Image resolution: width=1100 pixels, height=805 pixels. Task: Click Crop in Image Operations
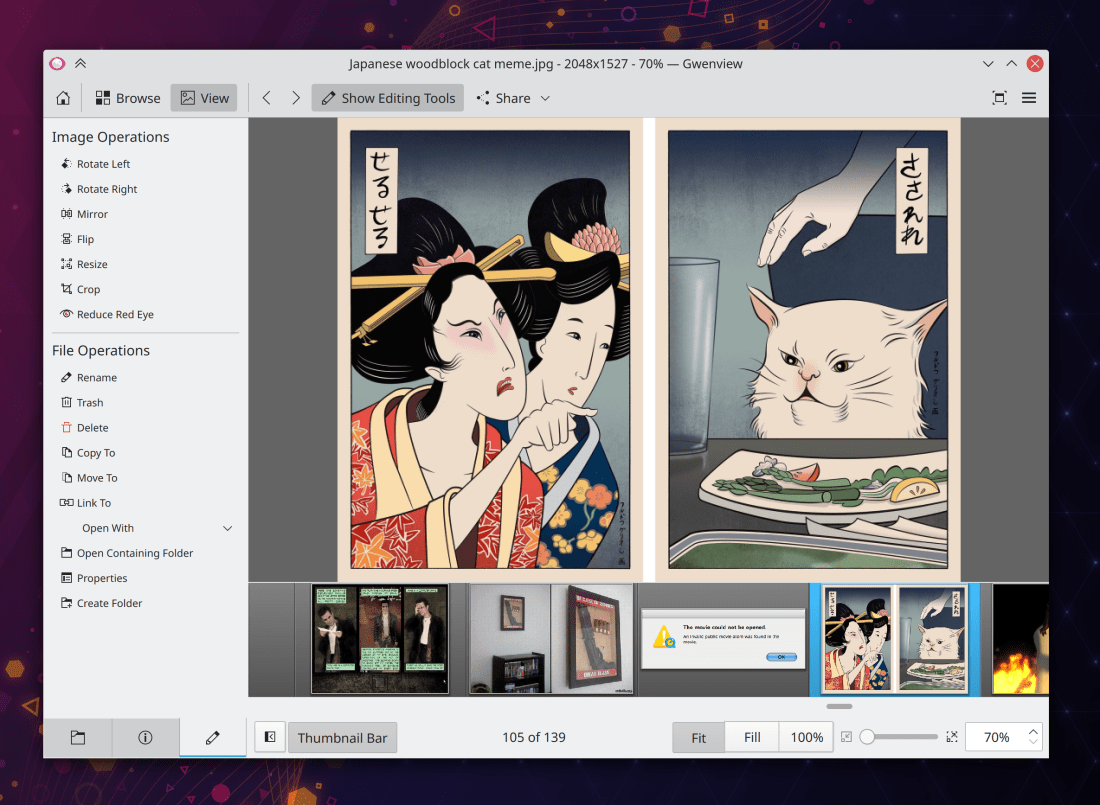tap(88, 289)
